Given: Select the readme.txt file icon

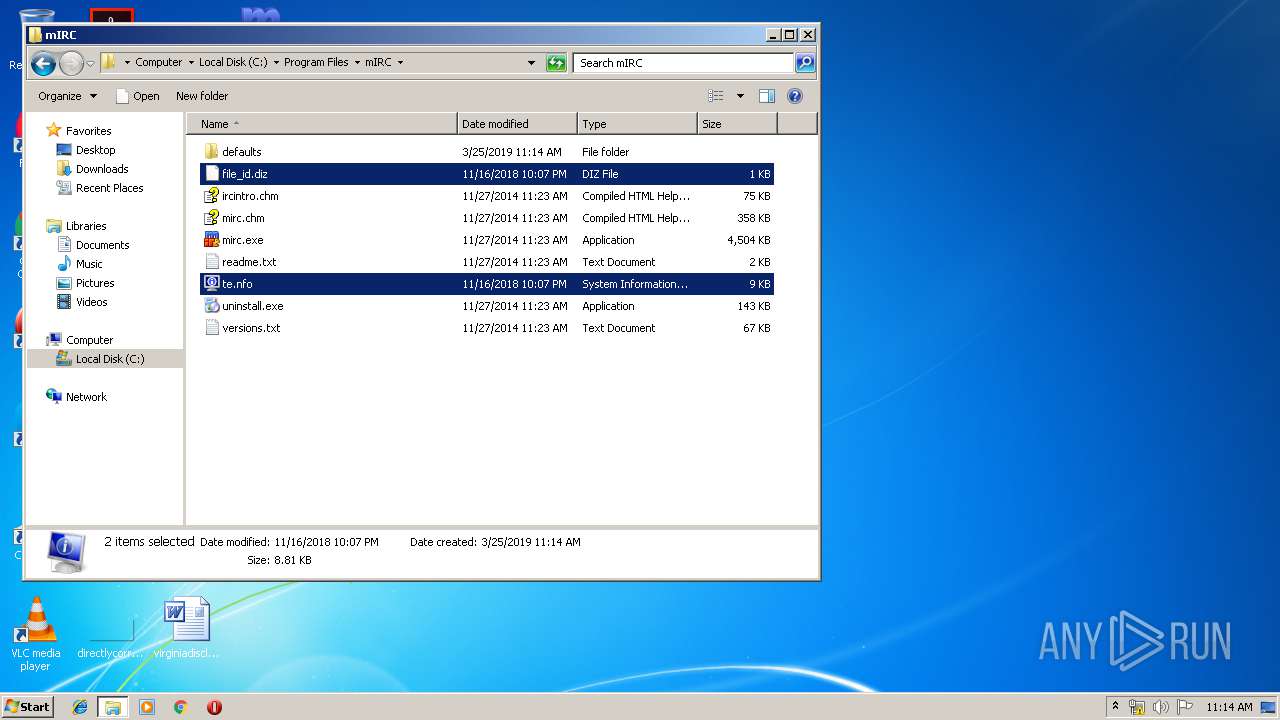Looking at the screenshot, I should [x=211, y=262].
